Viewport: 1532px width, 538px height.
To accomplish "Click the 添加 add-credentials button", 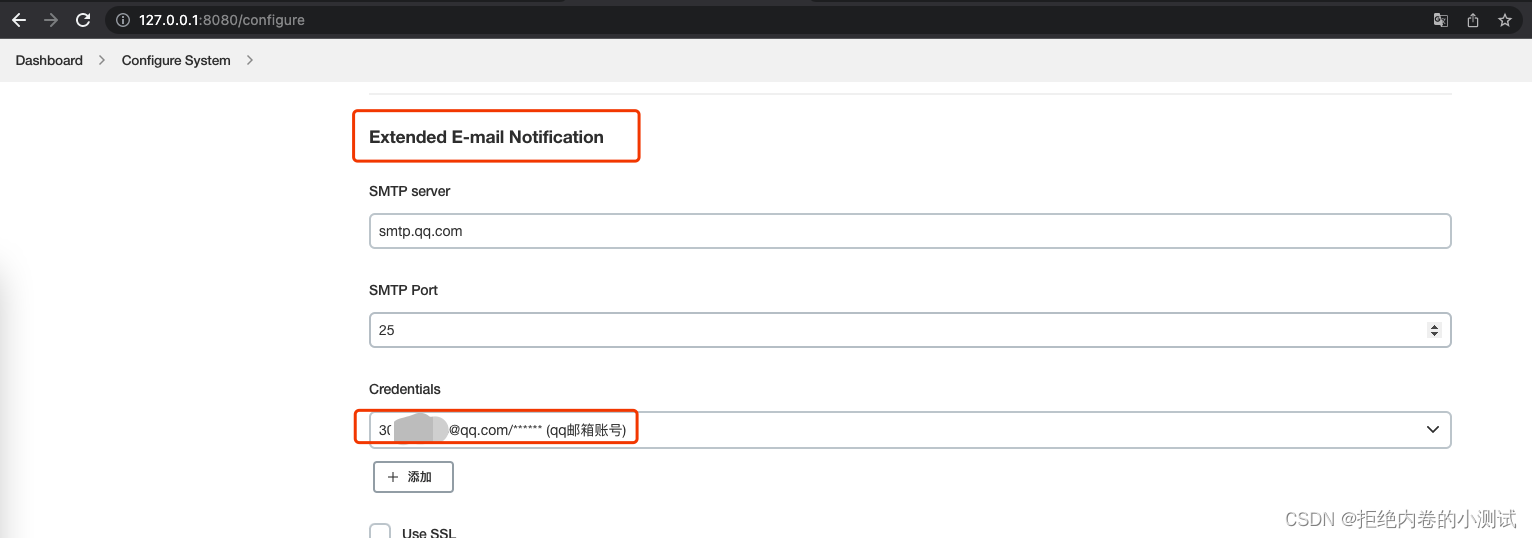I will [413, 477].
